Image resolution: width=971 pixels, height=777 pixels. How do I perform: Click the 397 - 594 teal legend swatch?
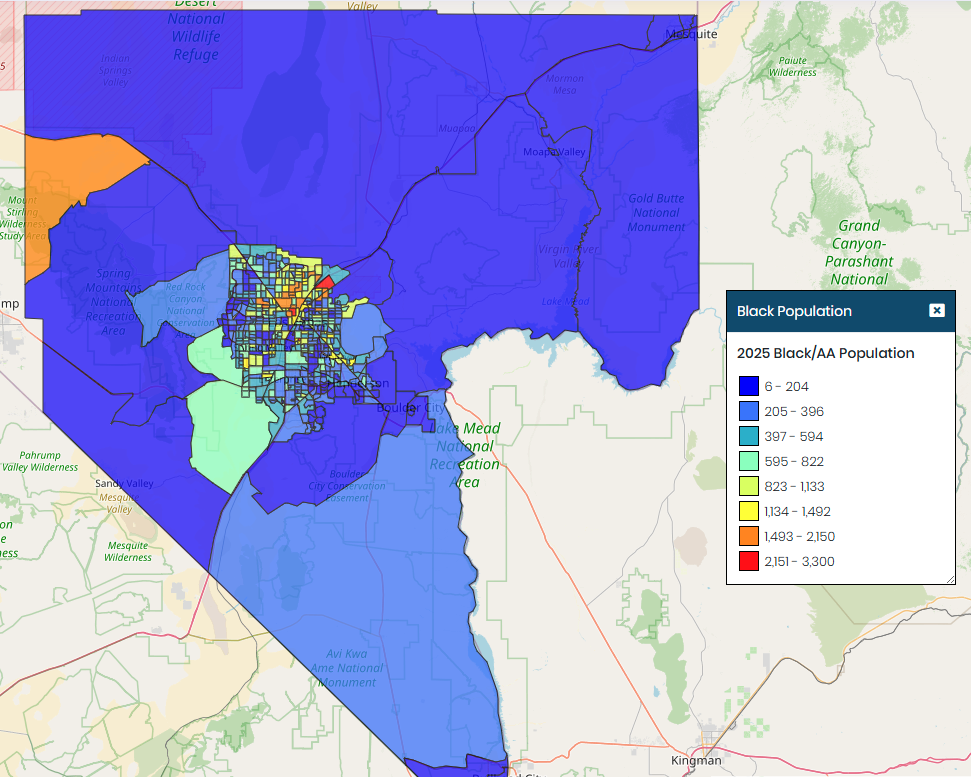(749, 436)
